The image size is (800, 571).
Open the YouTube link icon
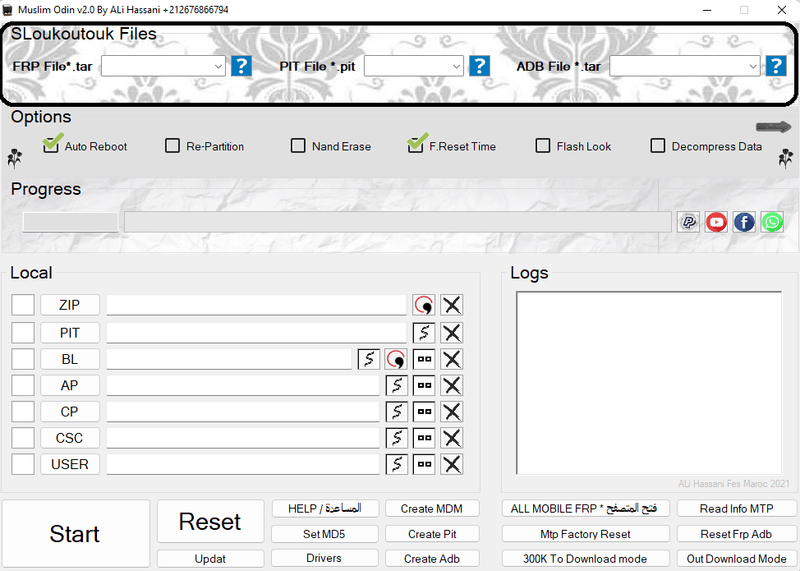click(x=716, y=222)
